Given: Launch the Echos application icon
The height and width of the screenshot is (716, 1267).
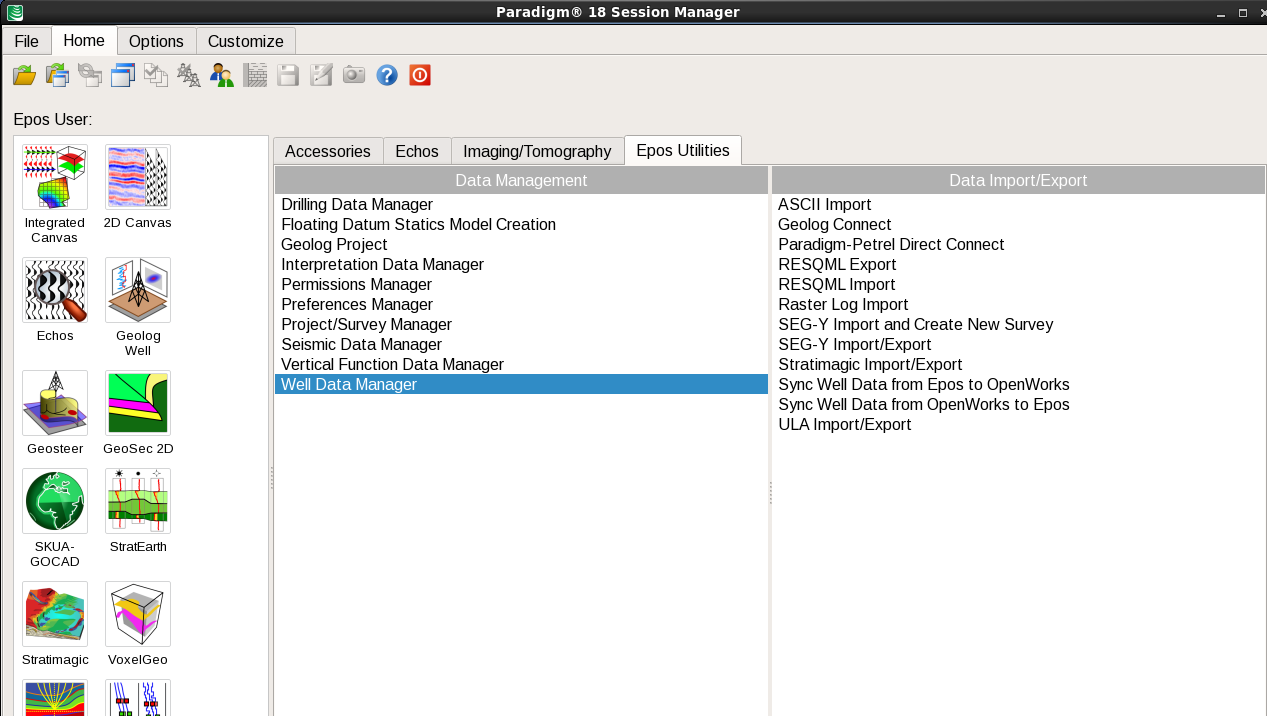Looking at the screenshot, I should [55, 290].
